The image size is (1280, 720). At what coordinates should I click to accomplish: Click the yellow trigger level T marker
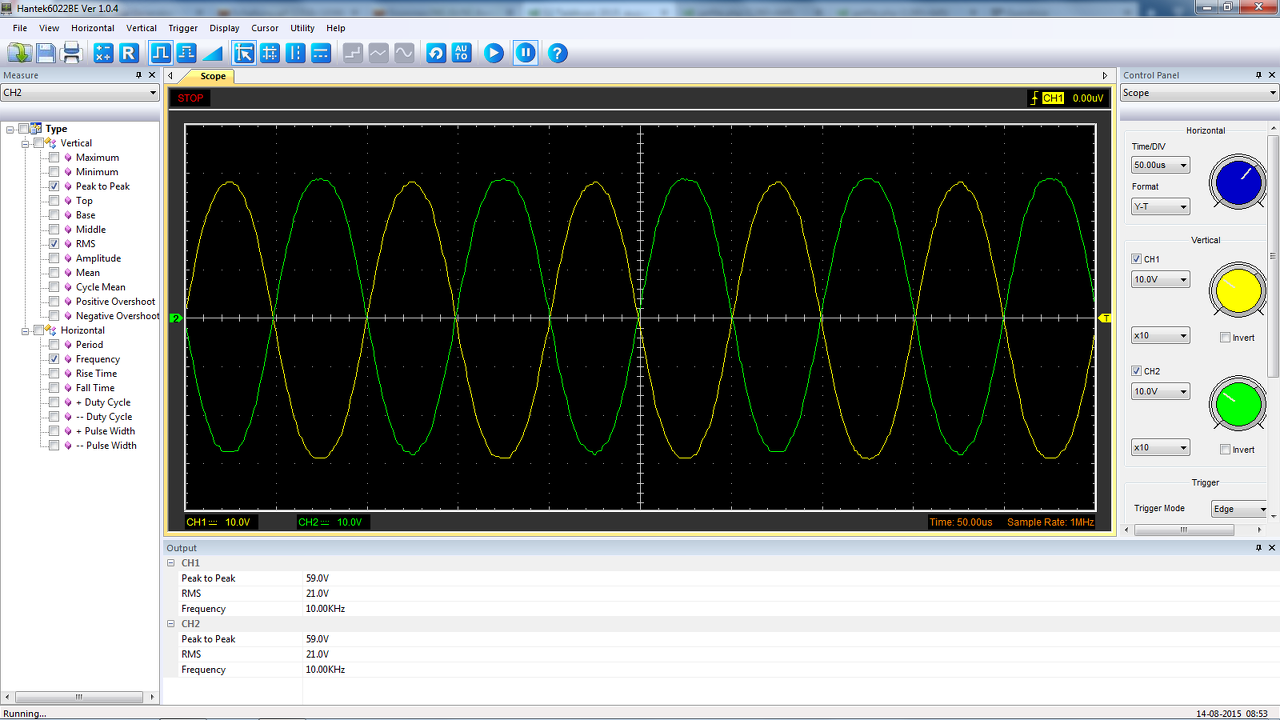[x=1105, y=318]
